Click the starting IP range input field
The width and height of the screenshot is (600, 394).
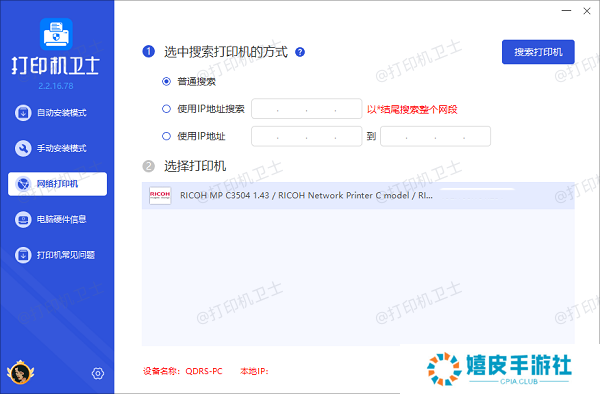tap(307, 136)
